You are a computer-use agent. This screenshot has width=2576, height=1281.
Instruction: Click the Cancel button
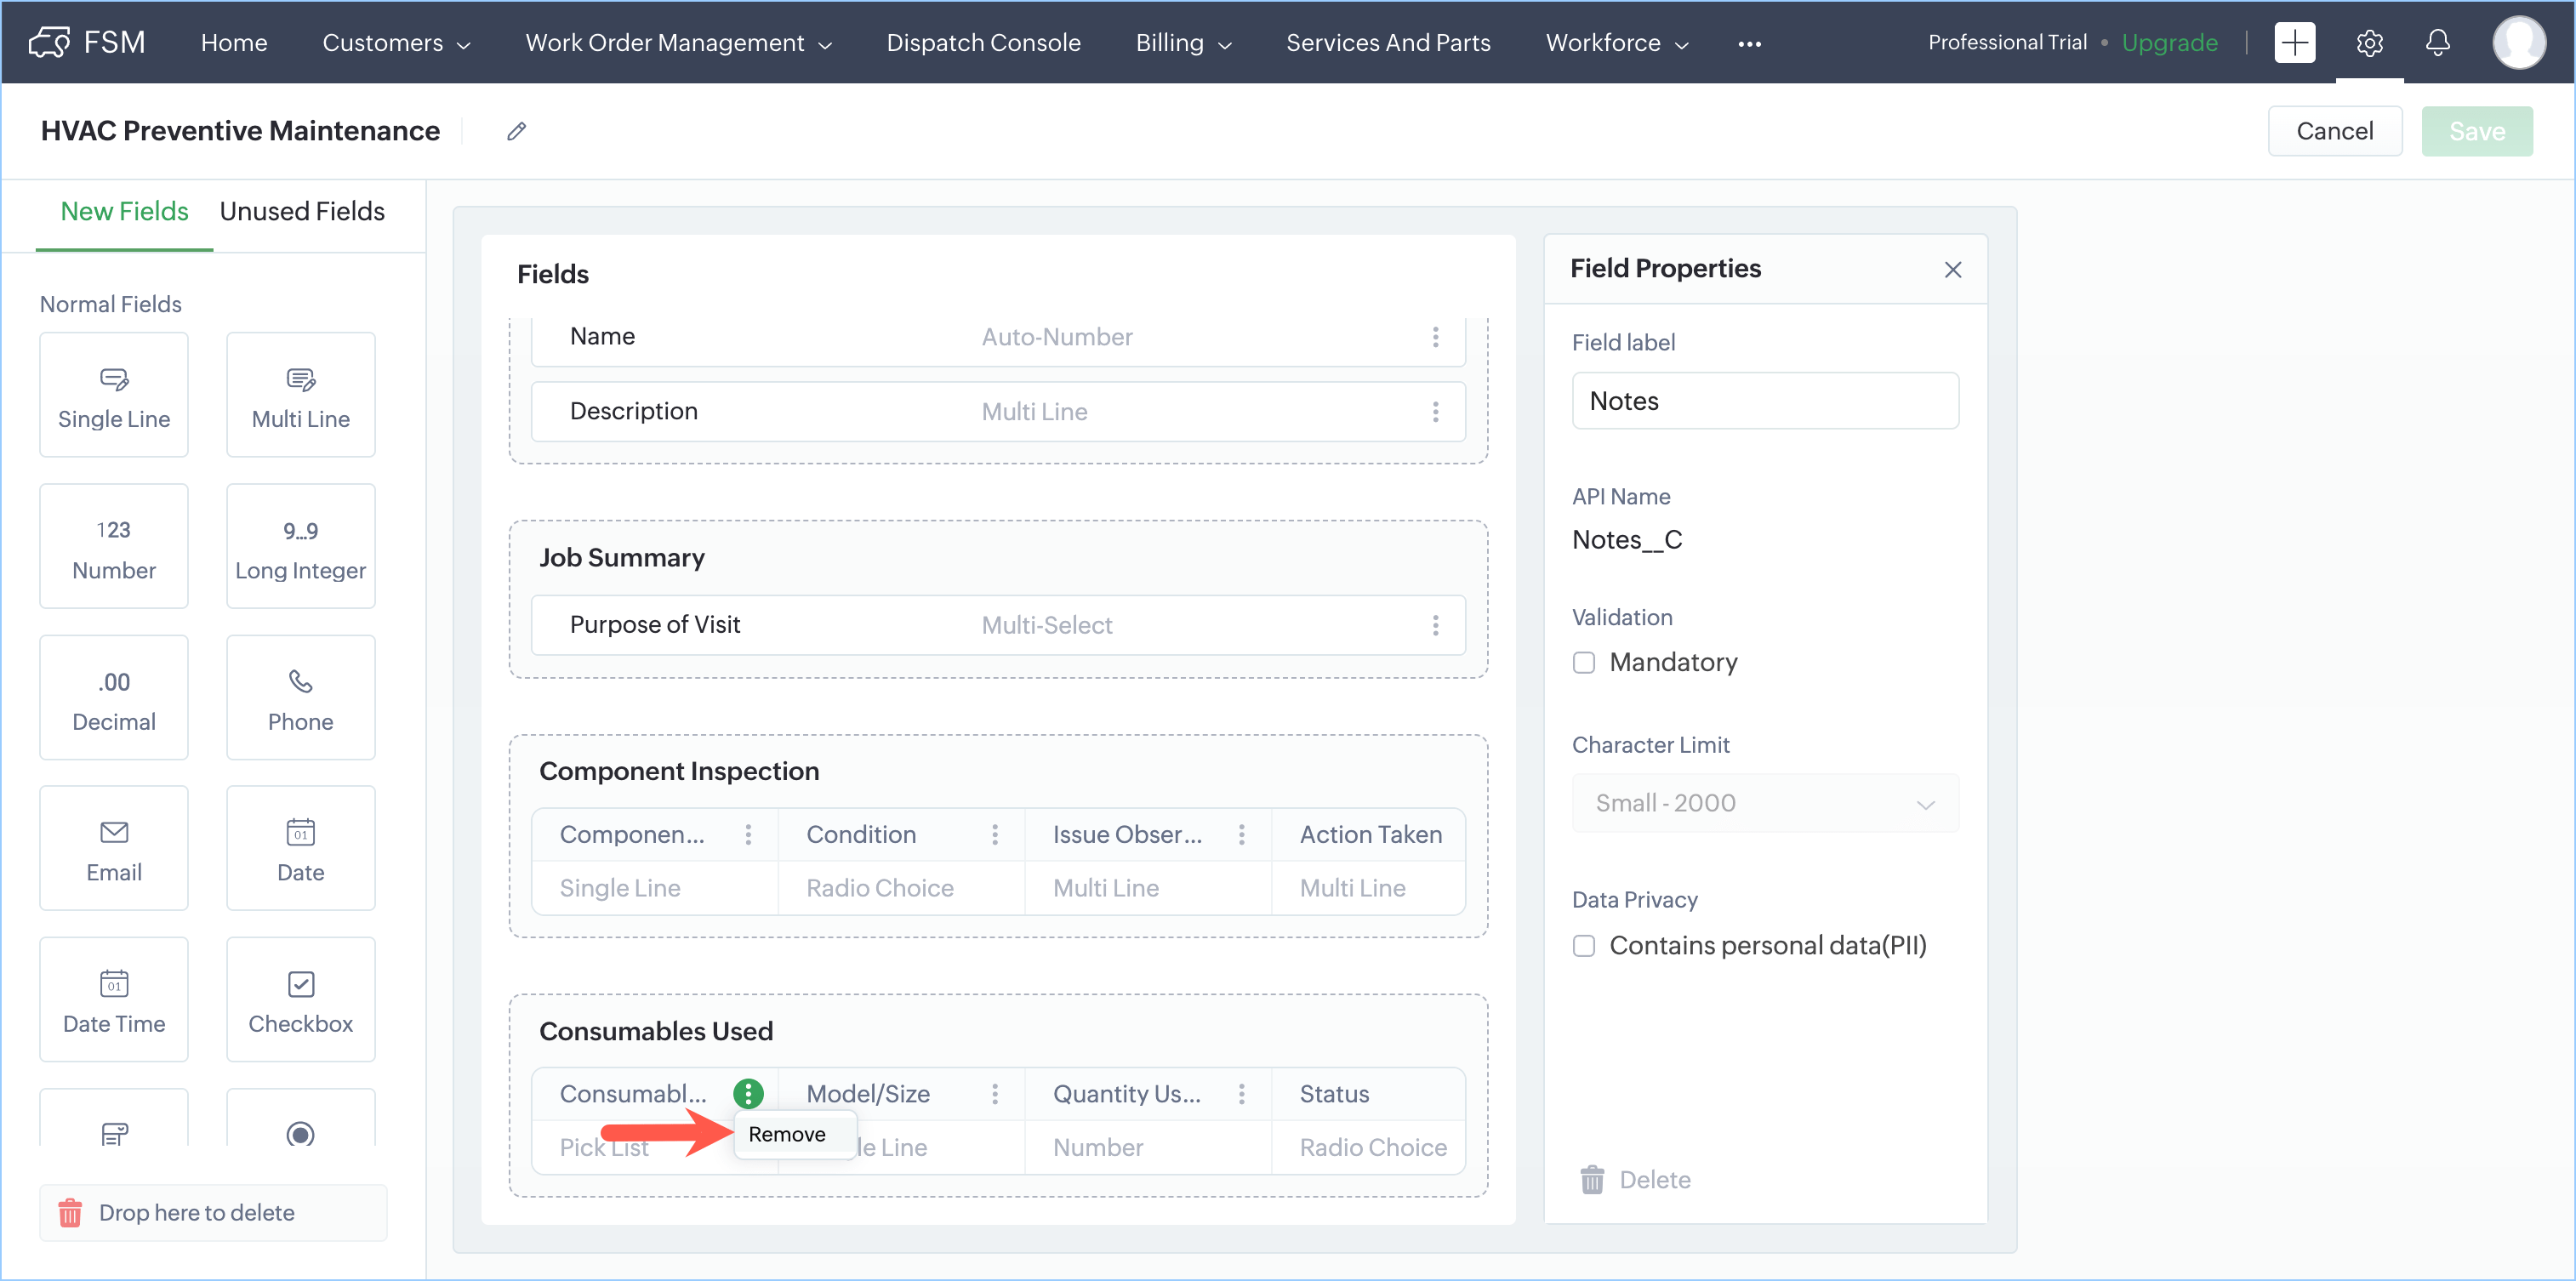[x=2334, y=131]
